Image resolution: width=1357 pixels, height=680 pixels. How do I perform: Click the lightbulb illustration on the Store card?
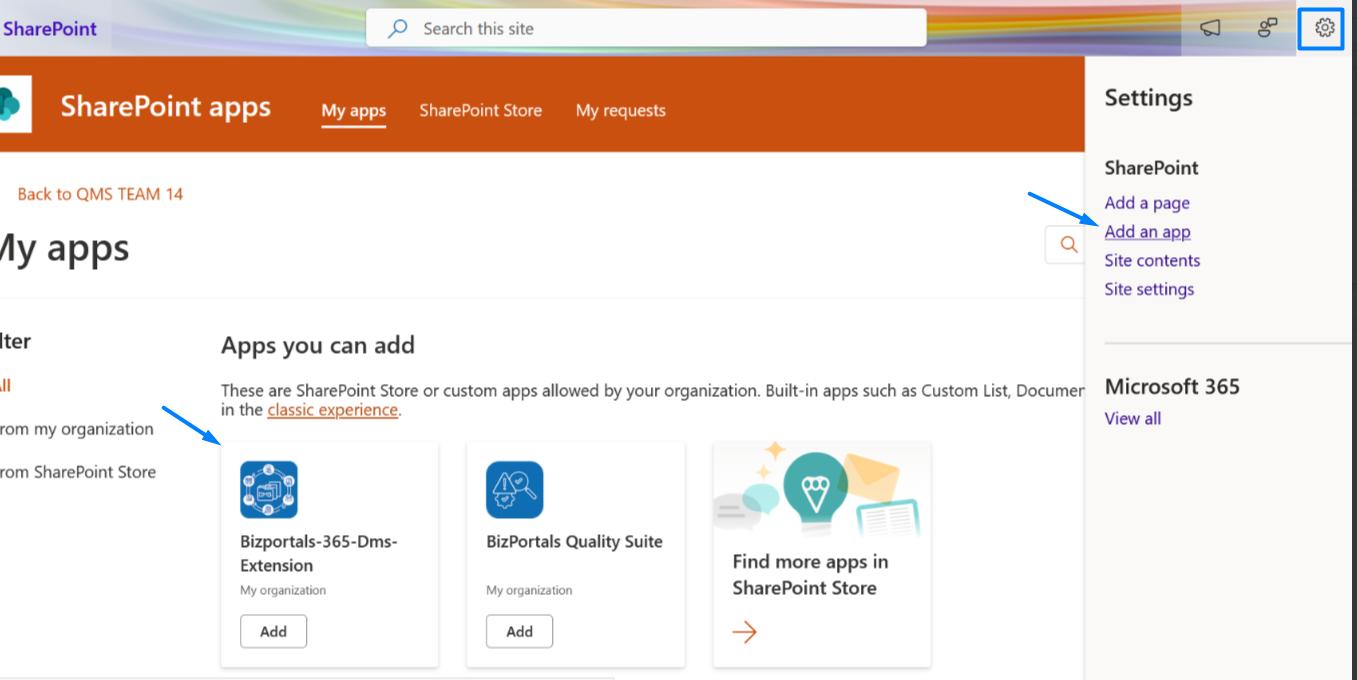pos(816,487)
